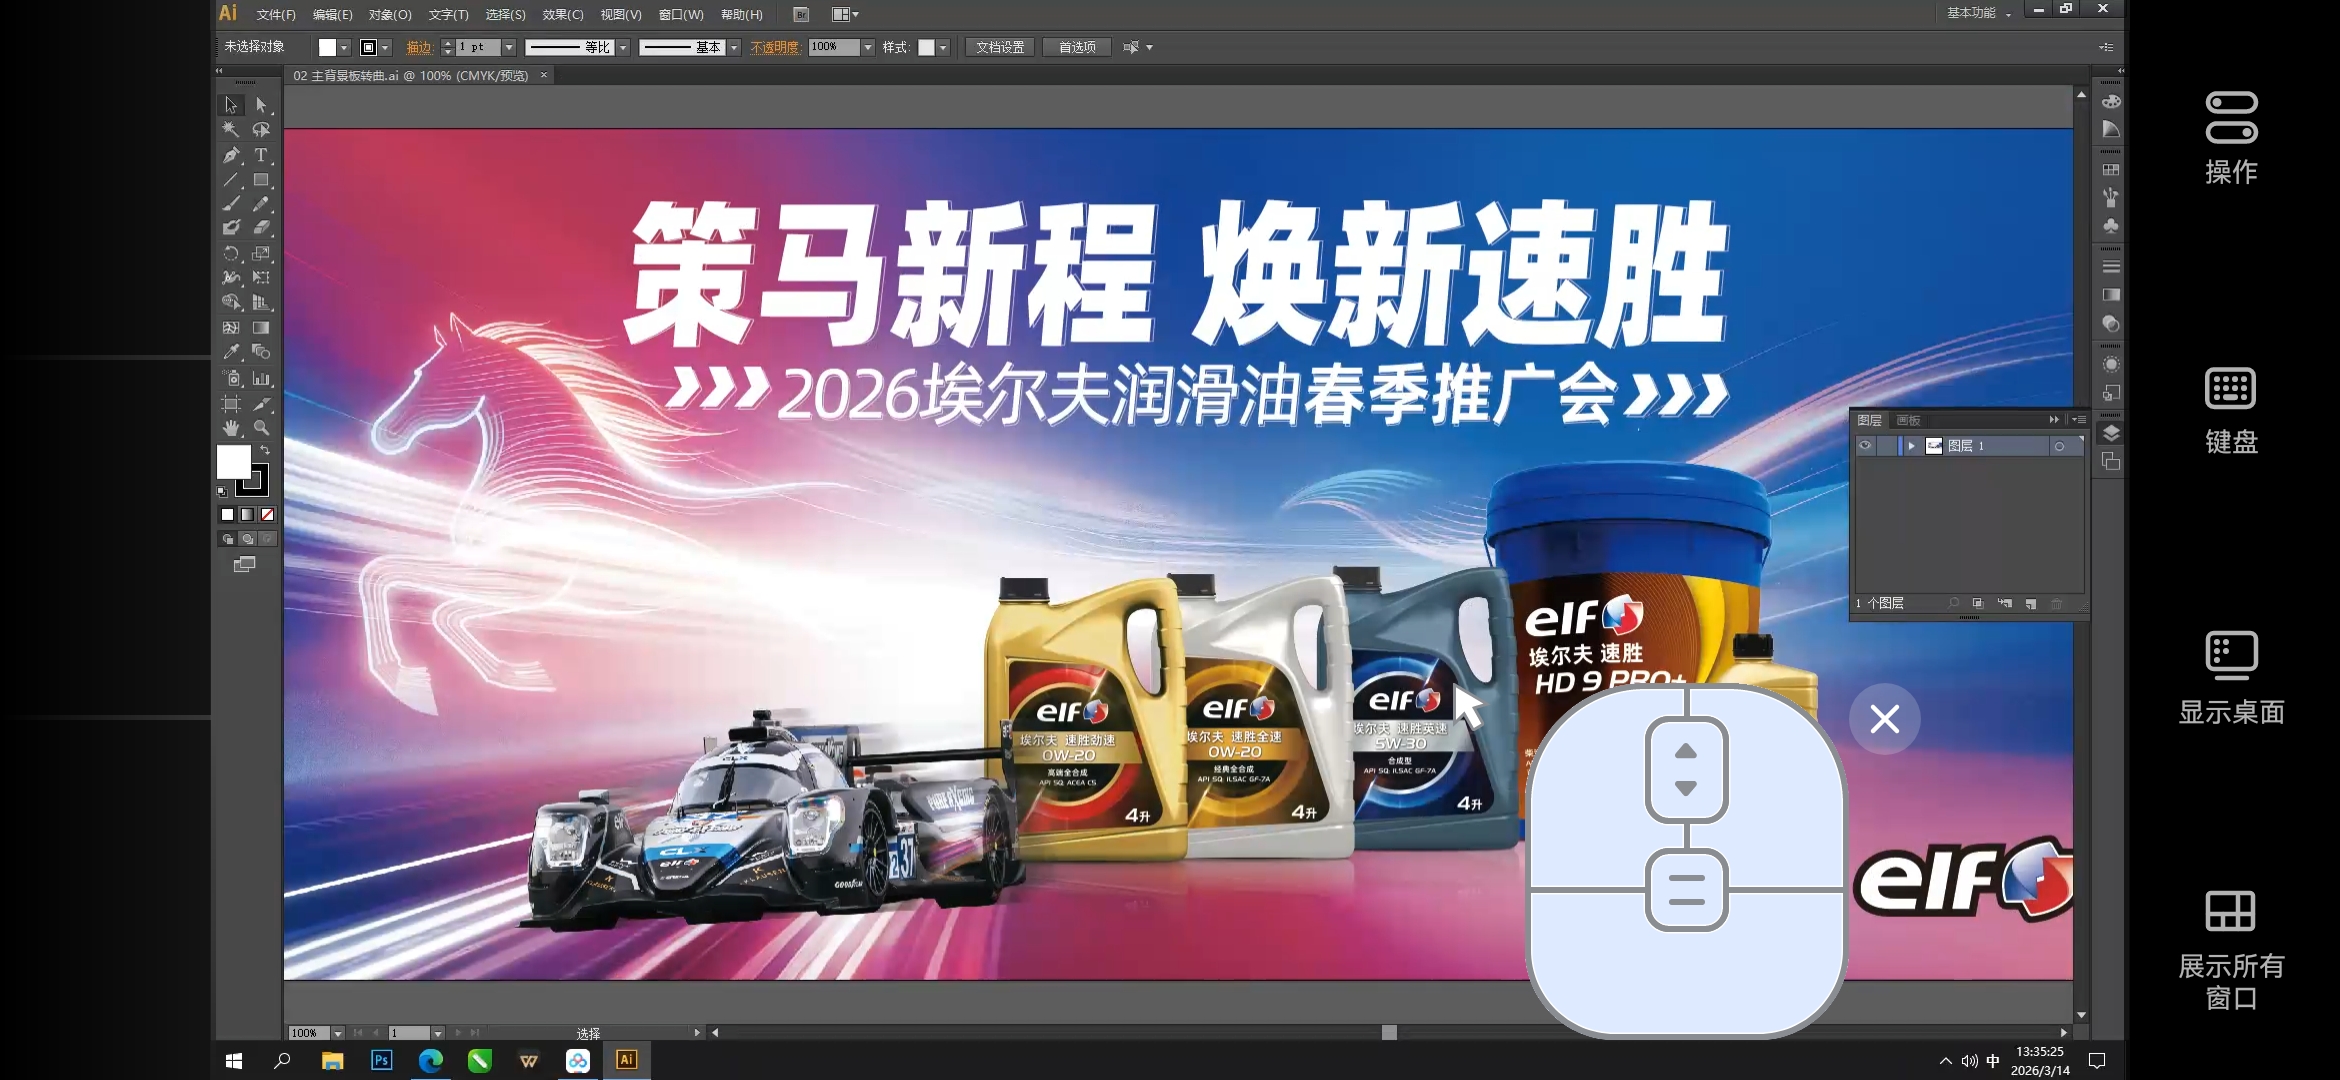The height and width of the screenshot is (1080, 2340).
Task: Click the Create New Layer icon
Action: [2031, 603]
